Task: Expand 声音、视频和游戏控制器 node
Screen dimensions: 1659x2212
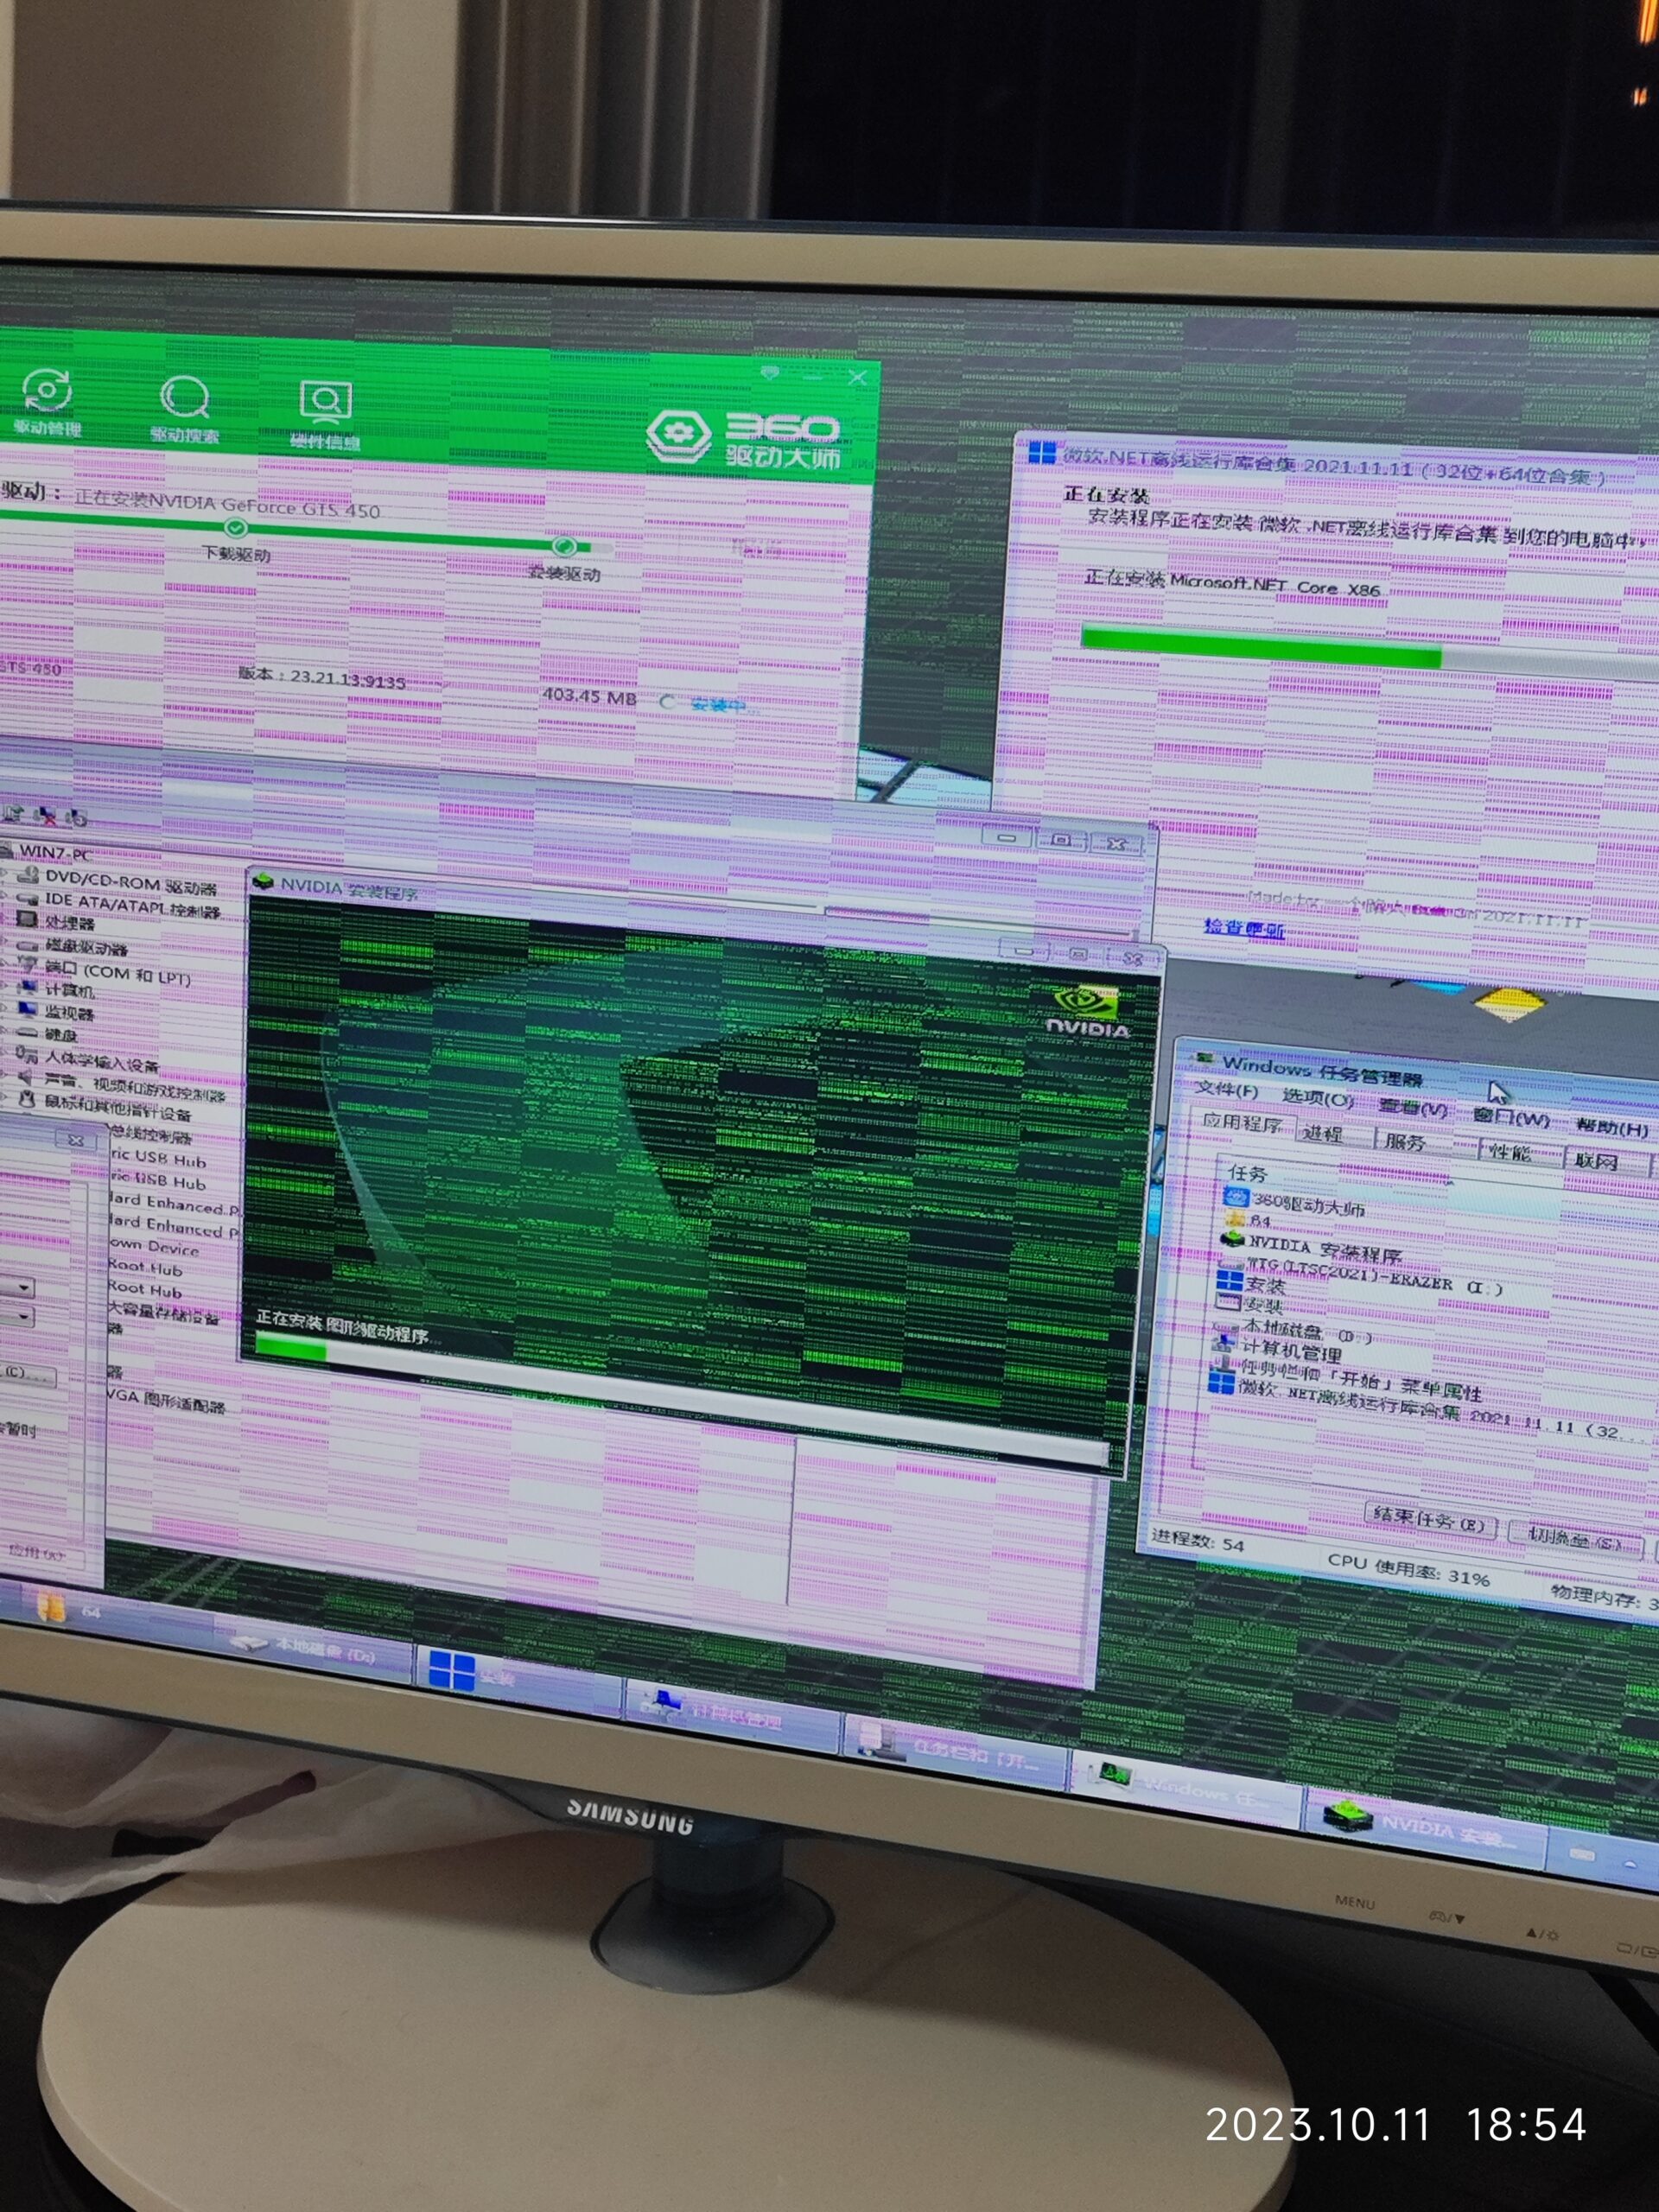Action: pyautogui.click(x=135, y=1088)
